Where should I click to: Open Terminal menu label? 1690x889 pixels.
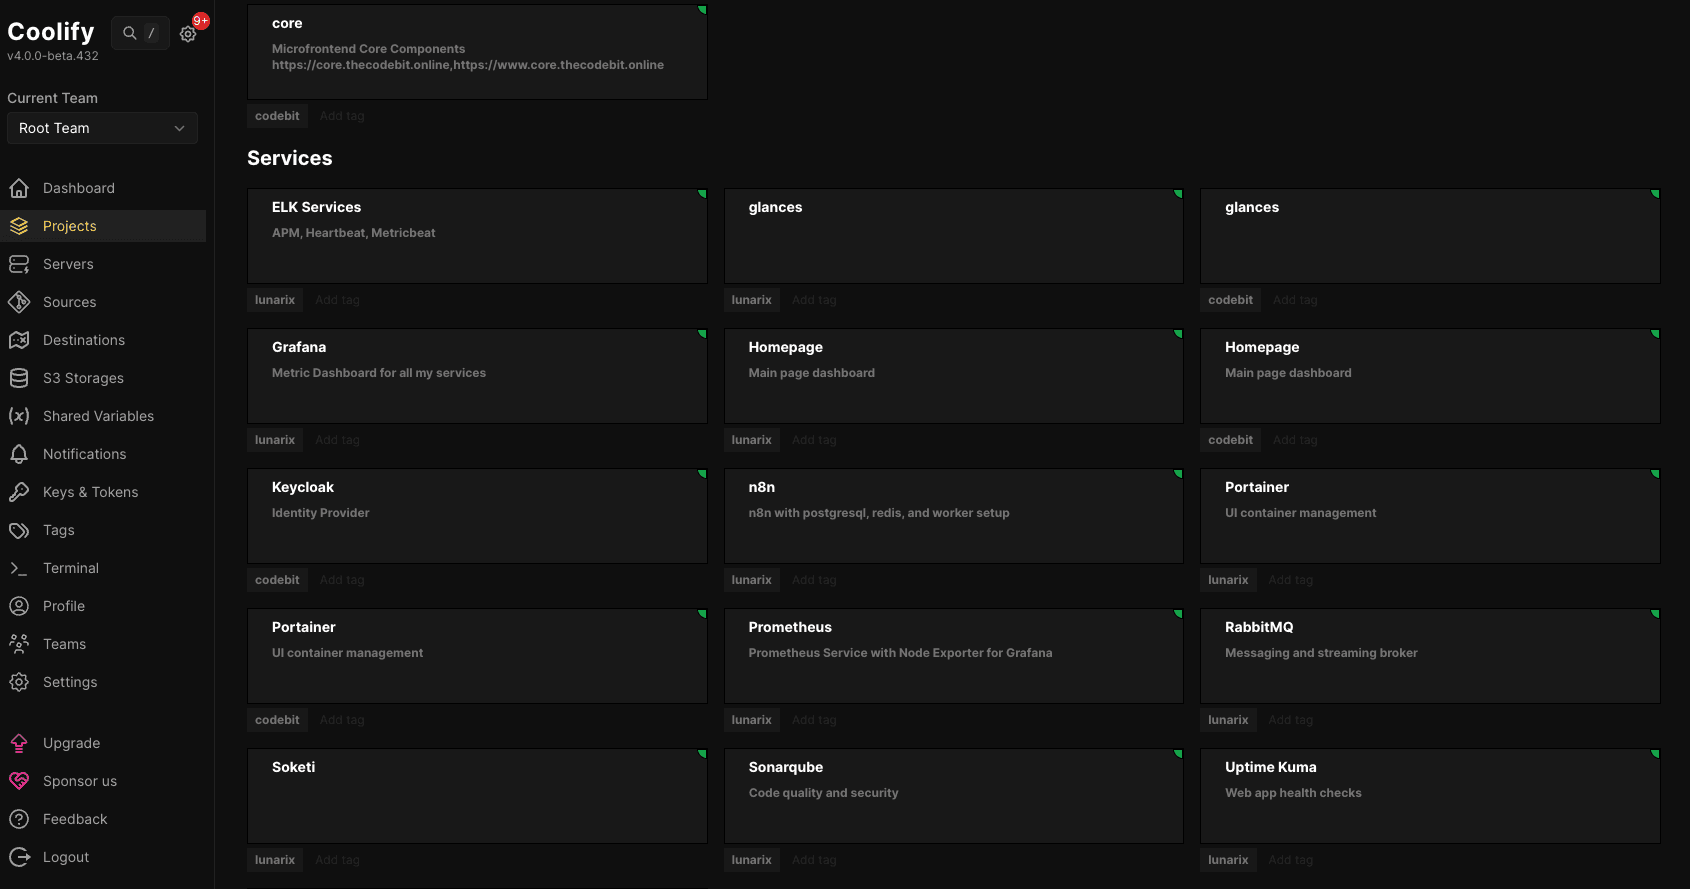point(71,568)
